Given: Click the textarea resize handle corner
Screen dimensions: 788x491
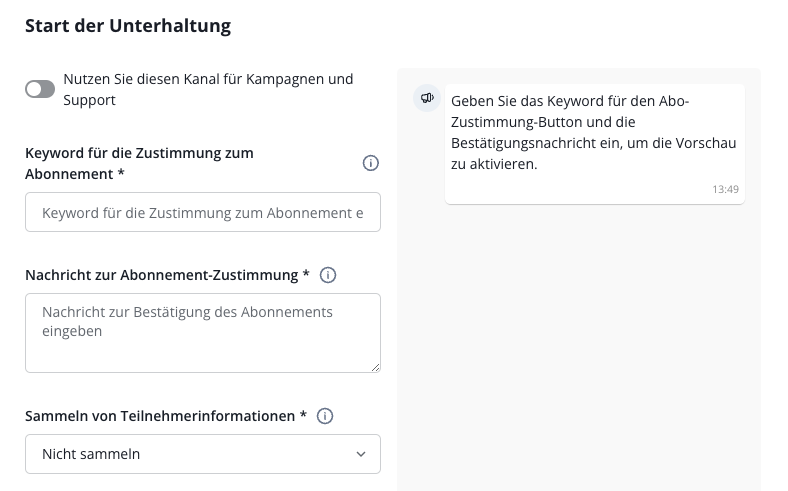Looking at the screenshot, I should [x=375, y=367].
